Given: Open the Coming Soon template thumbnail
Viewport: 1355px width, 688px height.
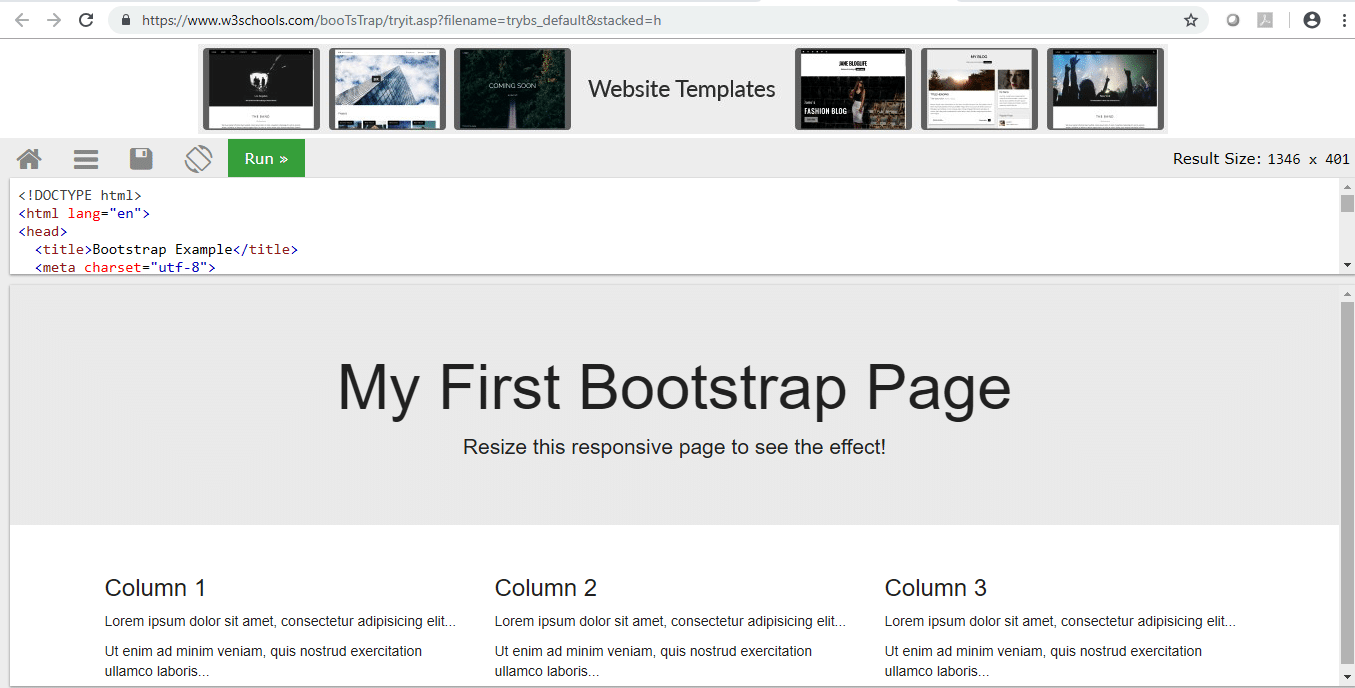Looking at the screenshot, I should 512,89.
